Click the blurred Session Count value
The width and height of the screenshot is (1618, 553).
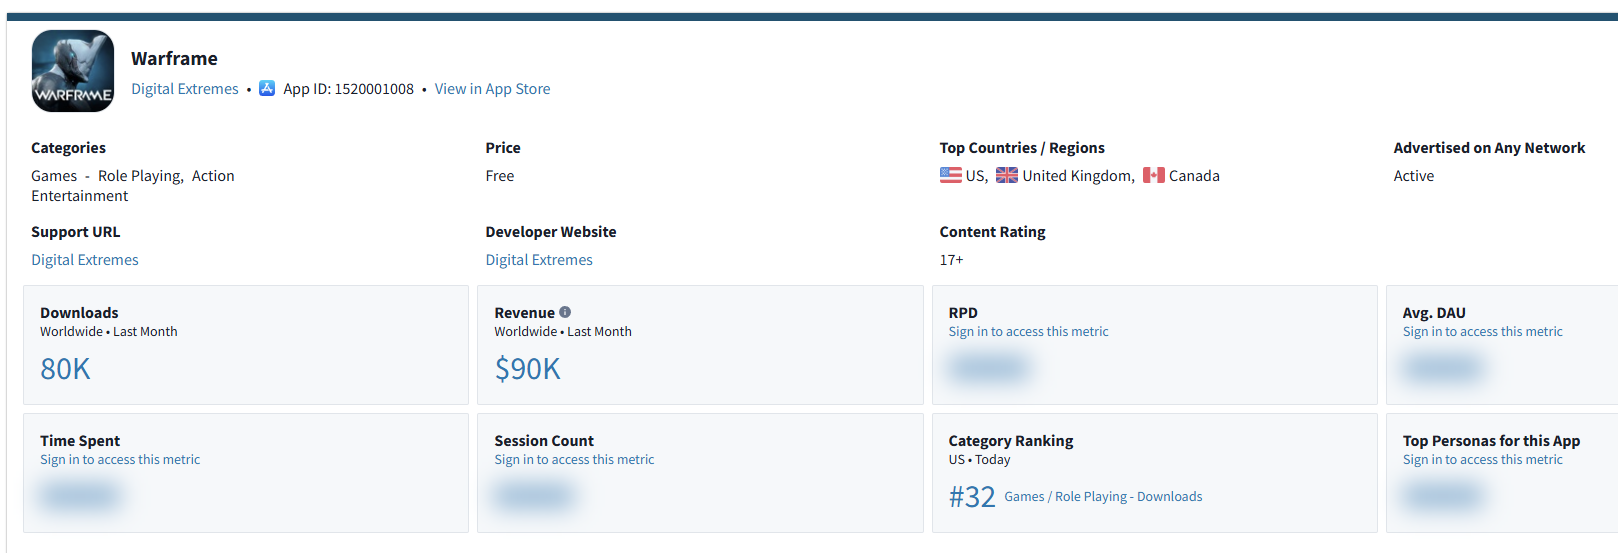coord(534,496)
